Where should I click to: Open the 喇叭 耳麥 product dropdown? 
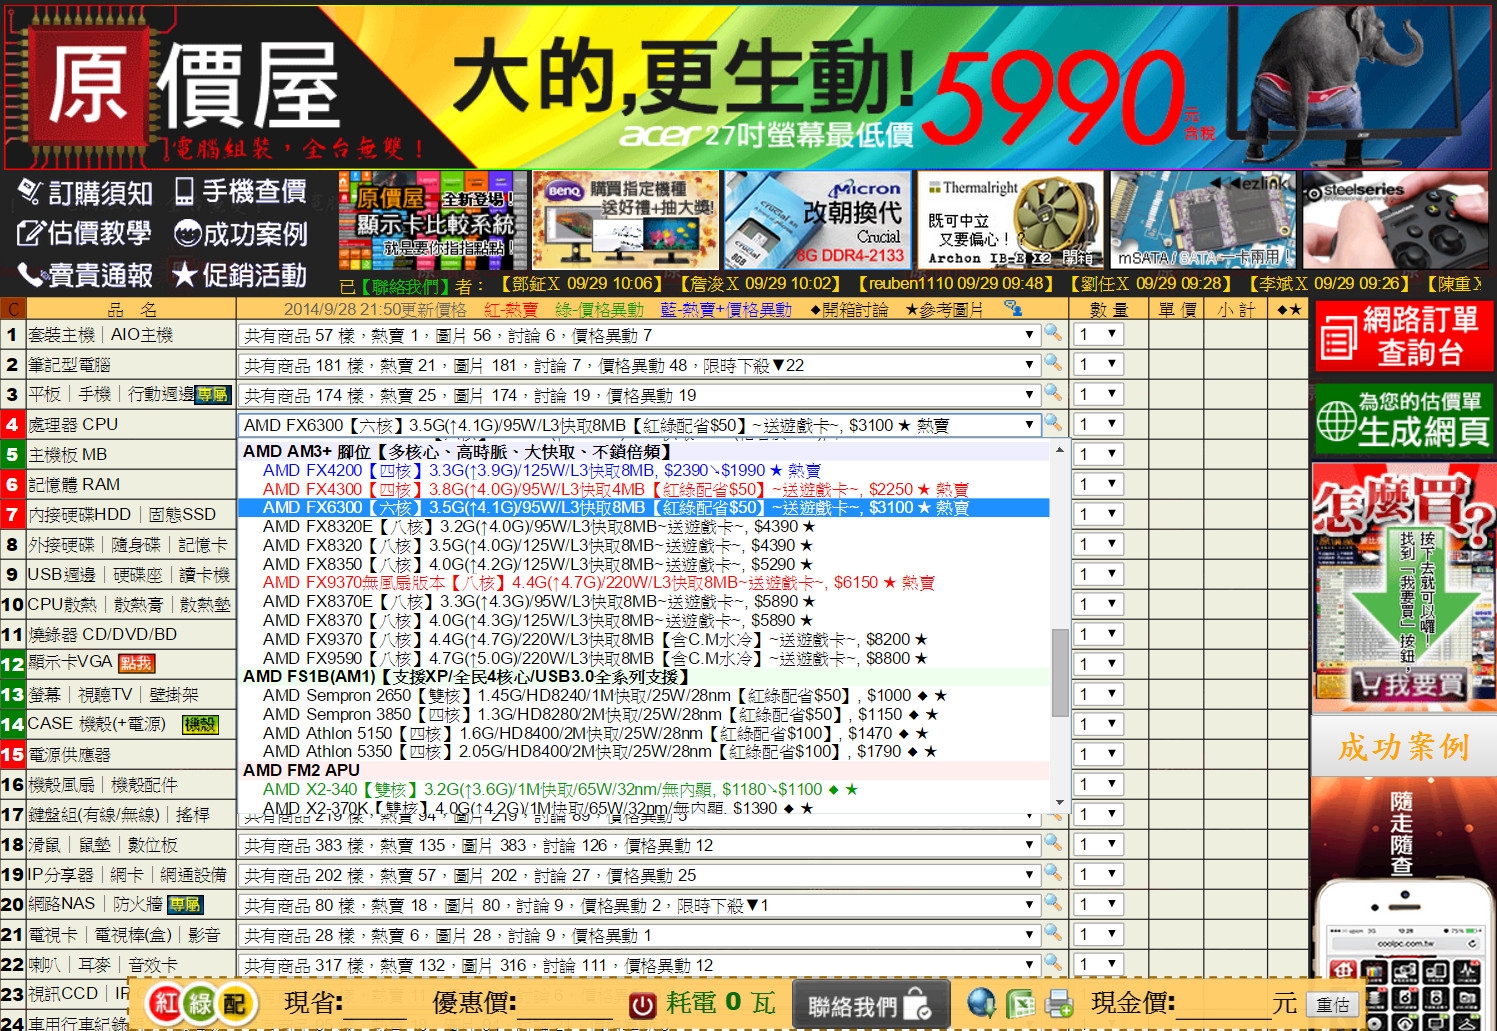pyautogui.click(x=639, y=965)
